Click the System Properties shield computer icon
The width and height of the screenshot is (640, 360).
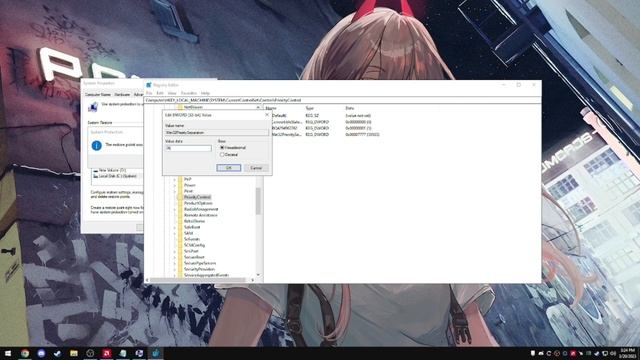coord(93,107)
